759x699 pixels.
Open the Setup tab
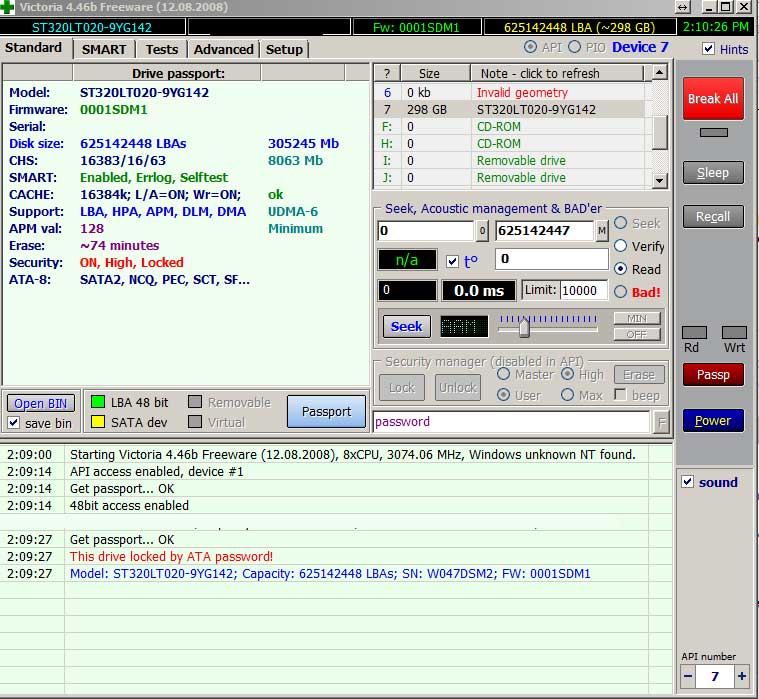click(284, 49)
